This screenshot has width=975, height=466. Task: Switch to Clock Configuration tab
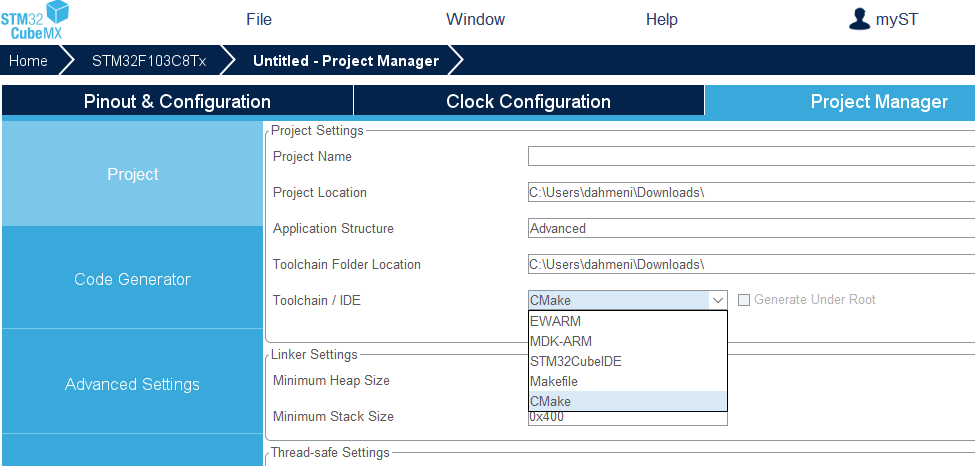coord(529,101)
